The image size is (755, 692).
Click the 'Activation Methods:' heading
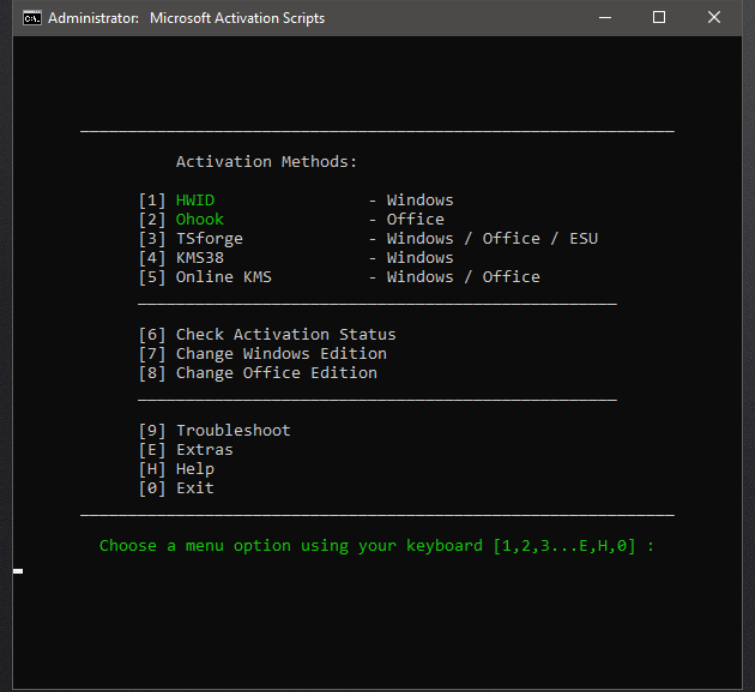pos(266,162)
